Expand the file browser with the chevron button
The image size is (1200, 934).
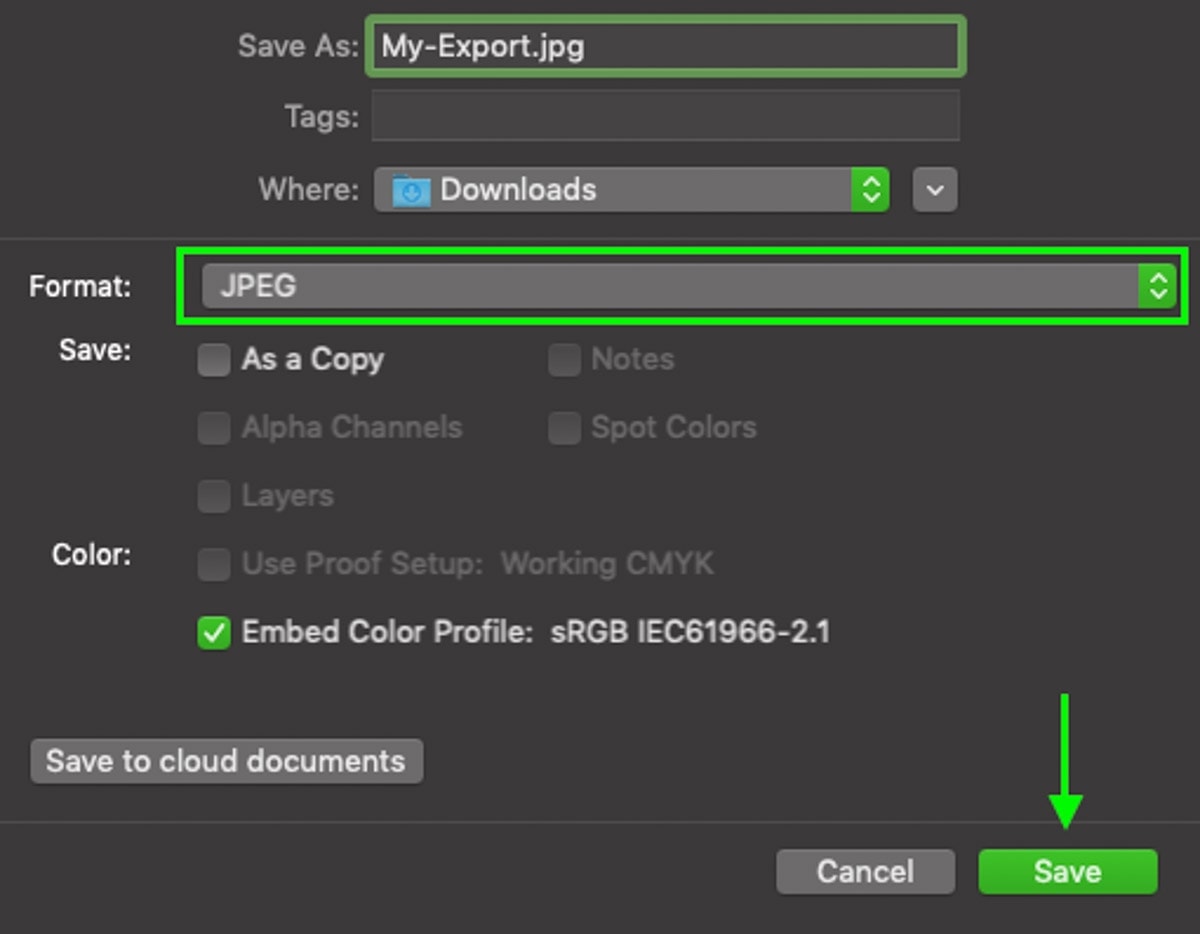click(x=935, y=189)
